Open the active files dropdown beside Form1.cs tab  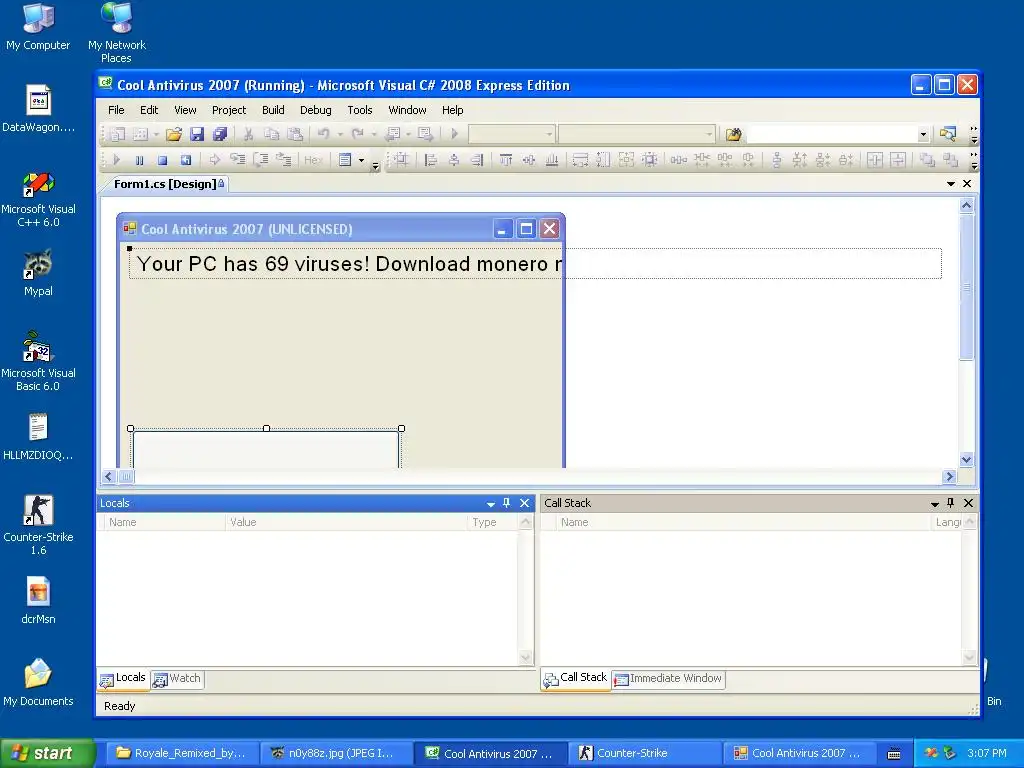951,184
